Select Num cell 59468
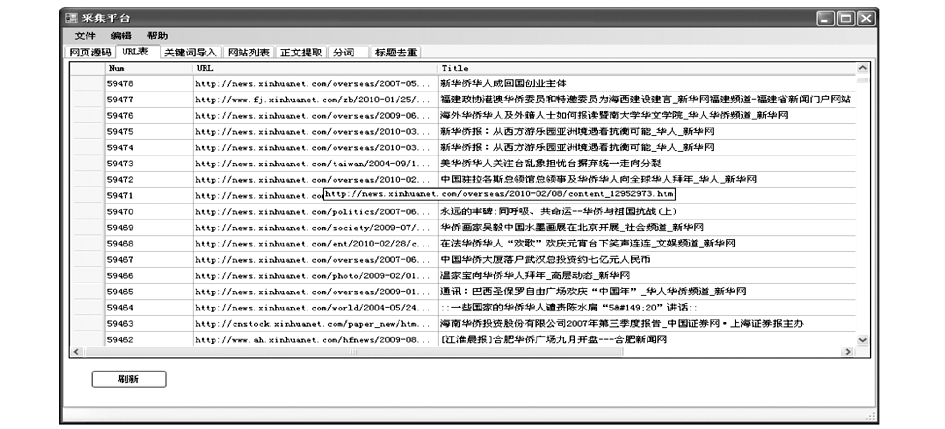 [x=149, y=243]
